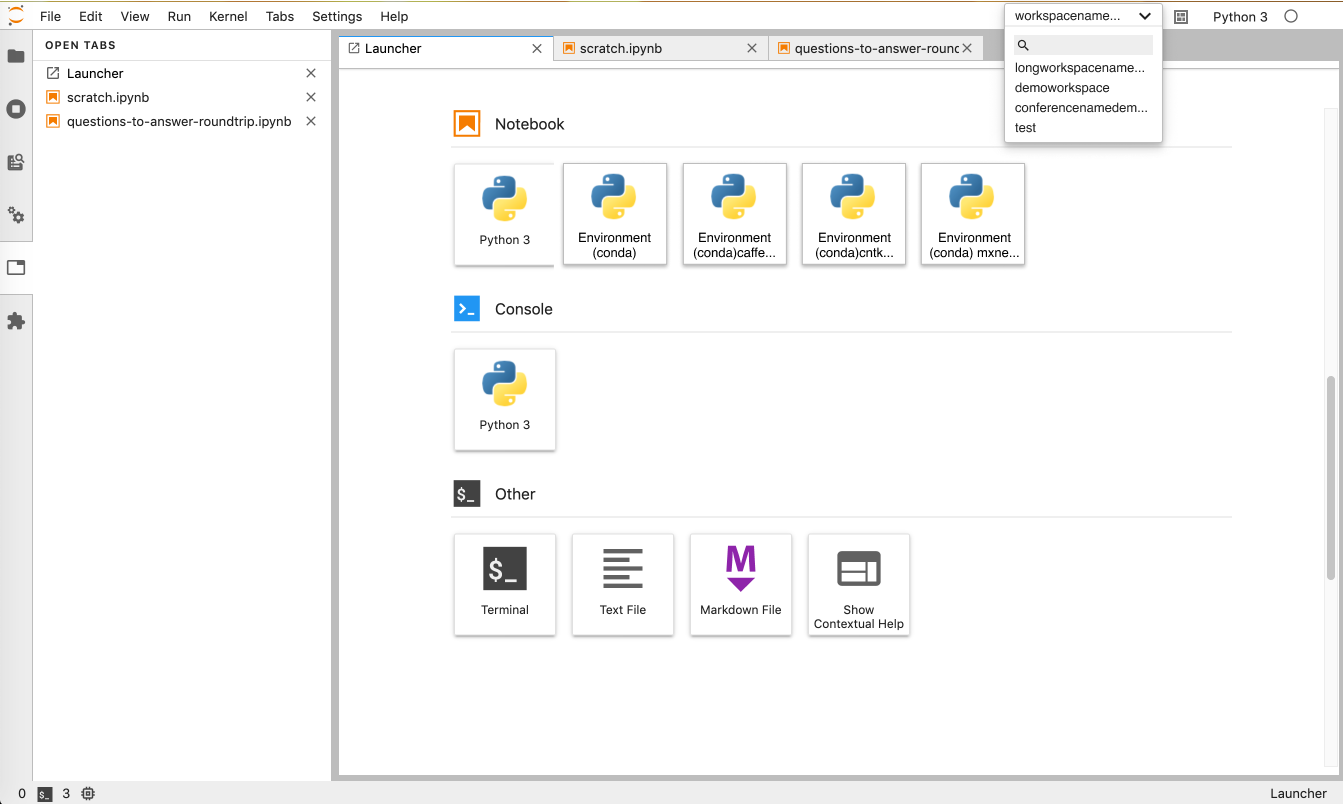This screenshot has width=1343, height=804.
Task: Click the OPEN TABS panel heading
Action: point(80,45)
